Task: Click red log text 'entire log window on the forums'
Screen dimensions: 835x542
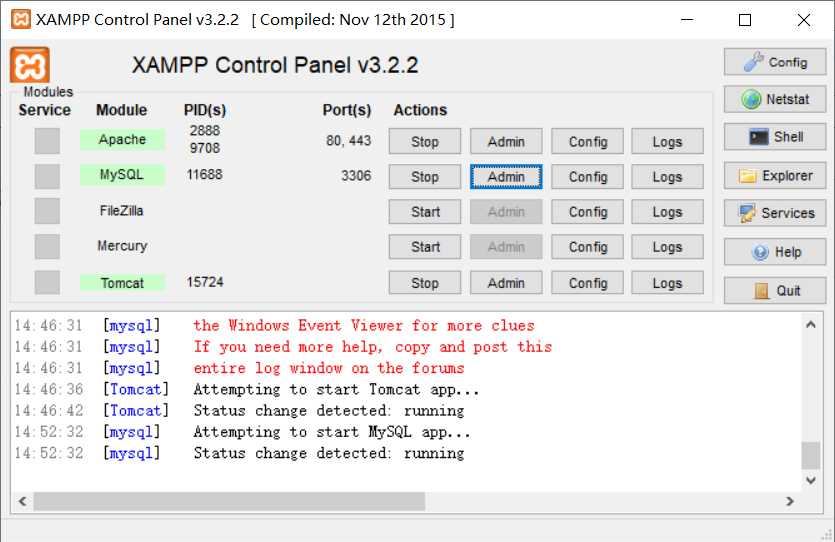Action: (x=329, y=368)
